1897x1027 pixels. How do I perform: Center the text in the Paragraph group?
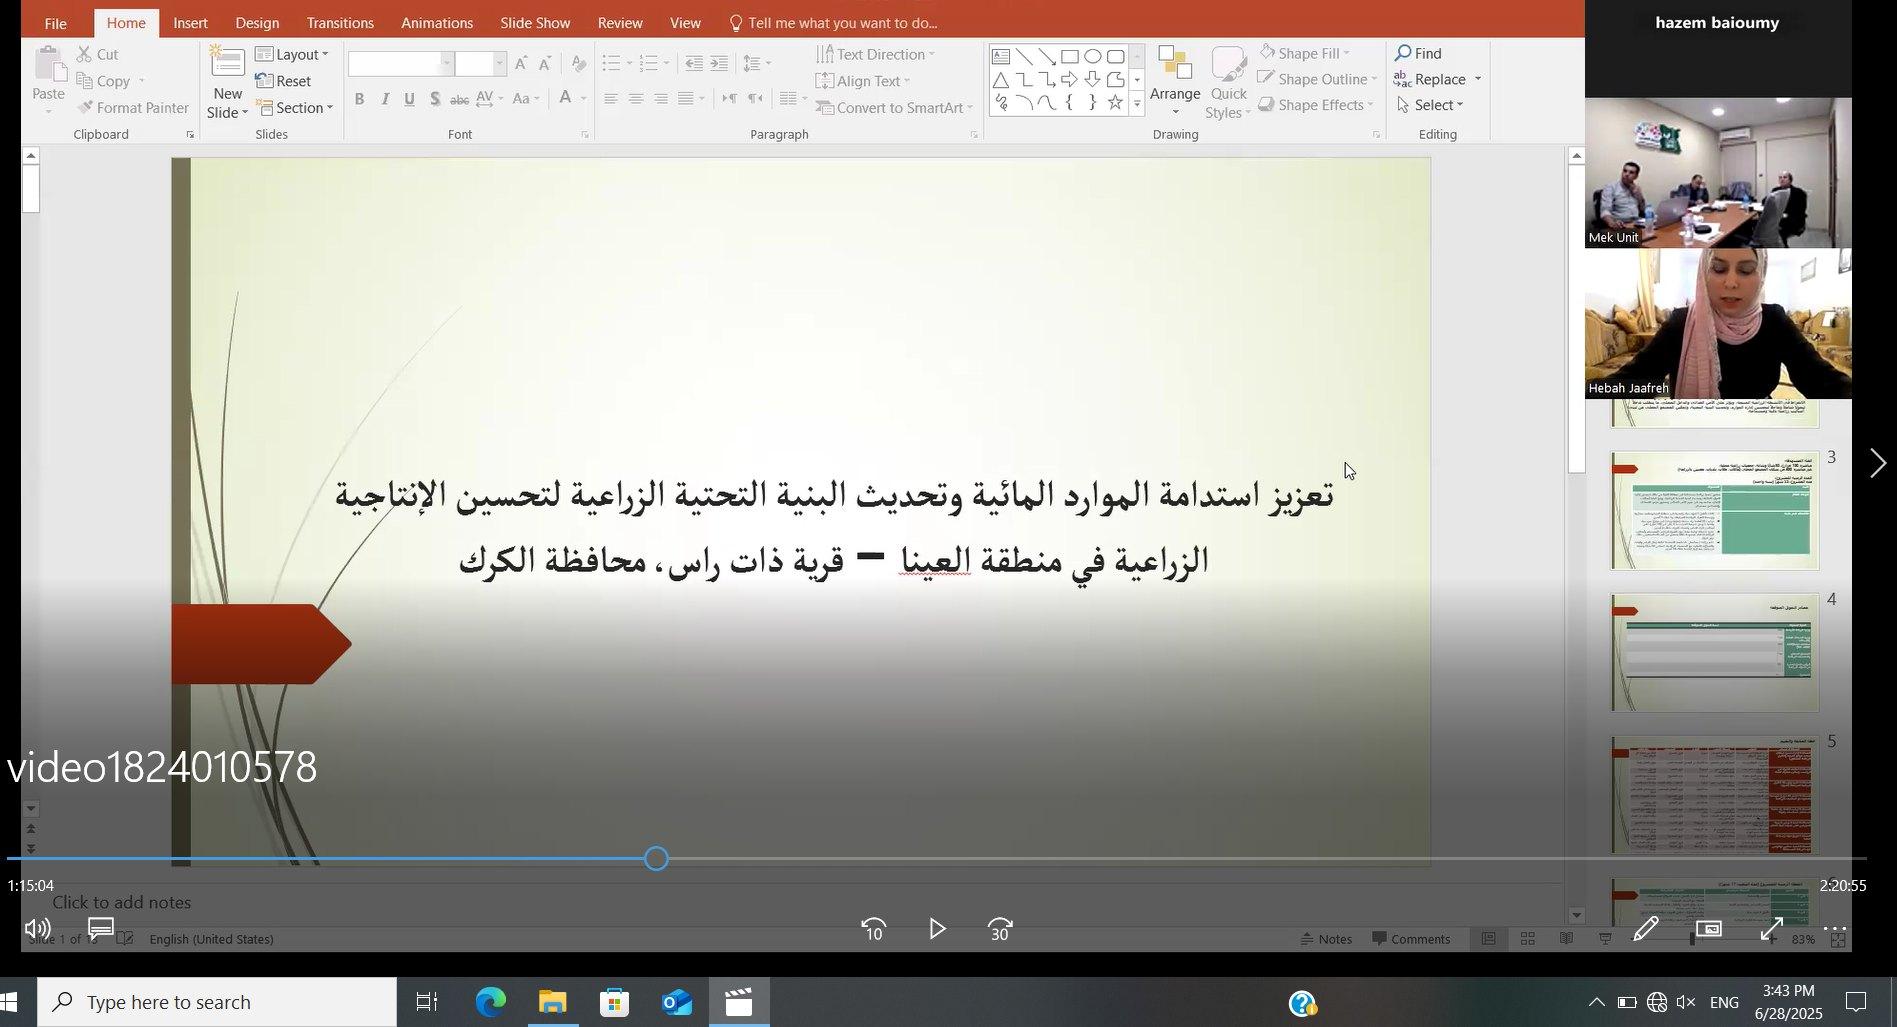tap(635, 98)
